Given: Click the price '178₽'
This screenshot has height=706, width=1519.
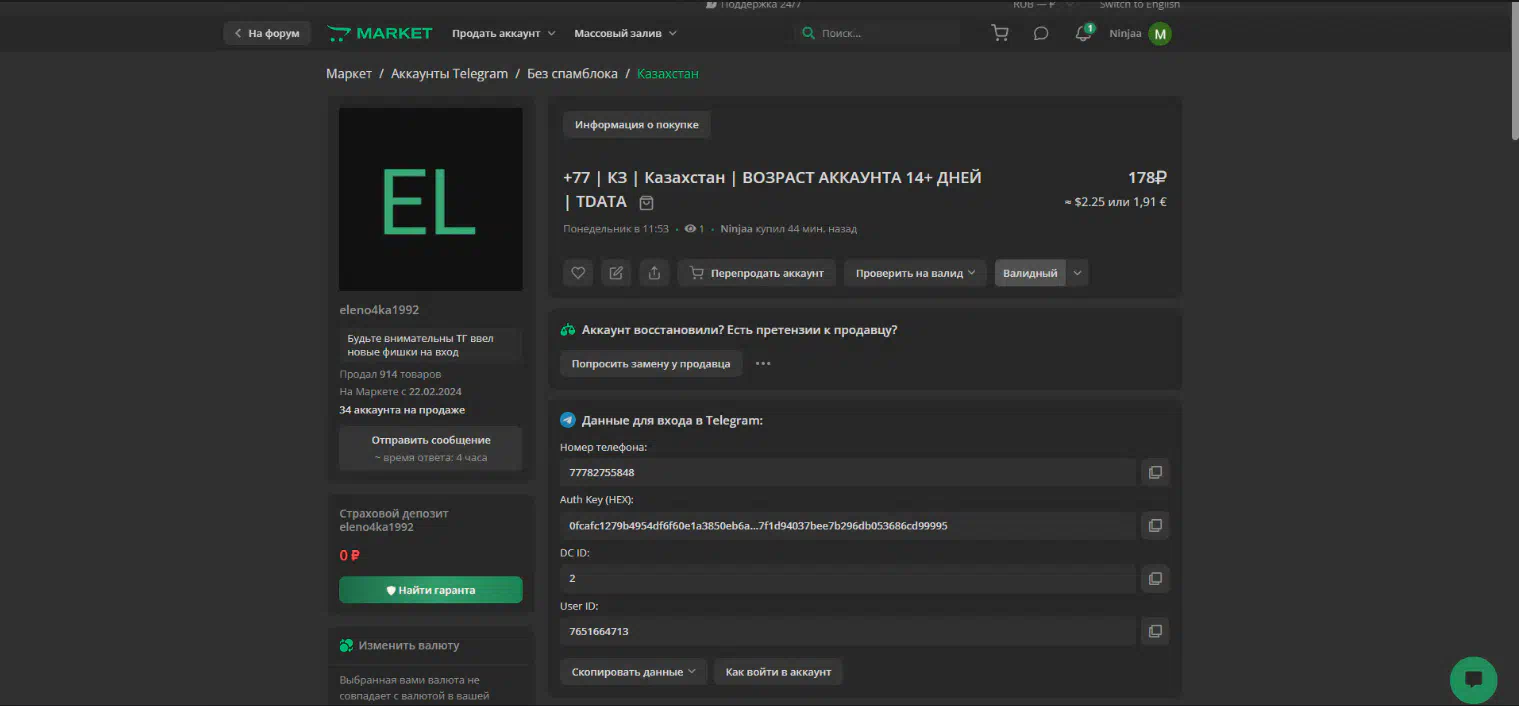Looking at the screenshot, I should [1147, 177].
